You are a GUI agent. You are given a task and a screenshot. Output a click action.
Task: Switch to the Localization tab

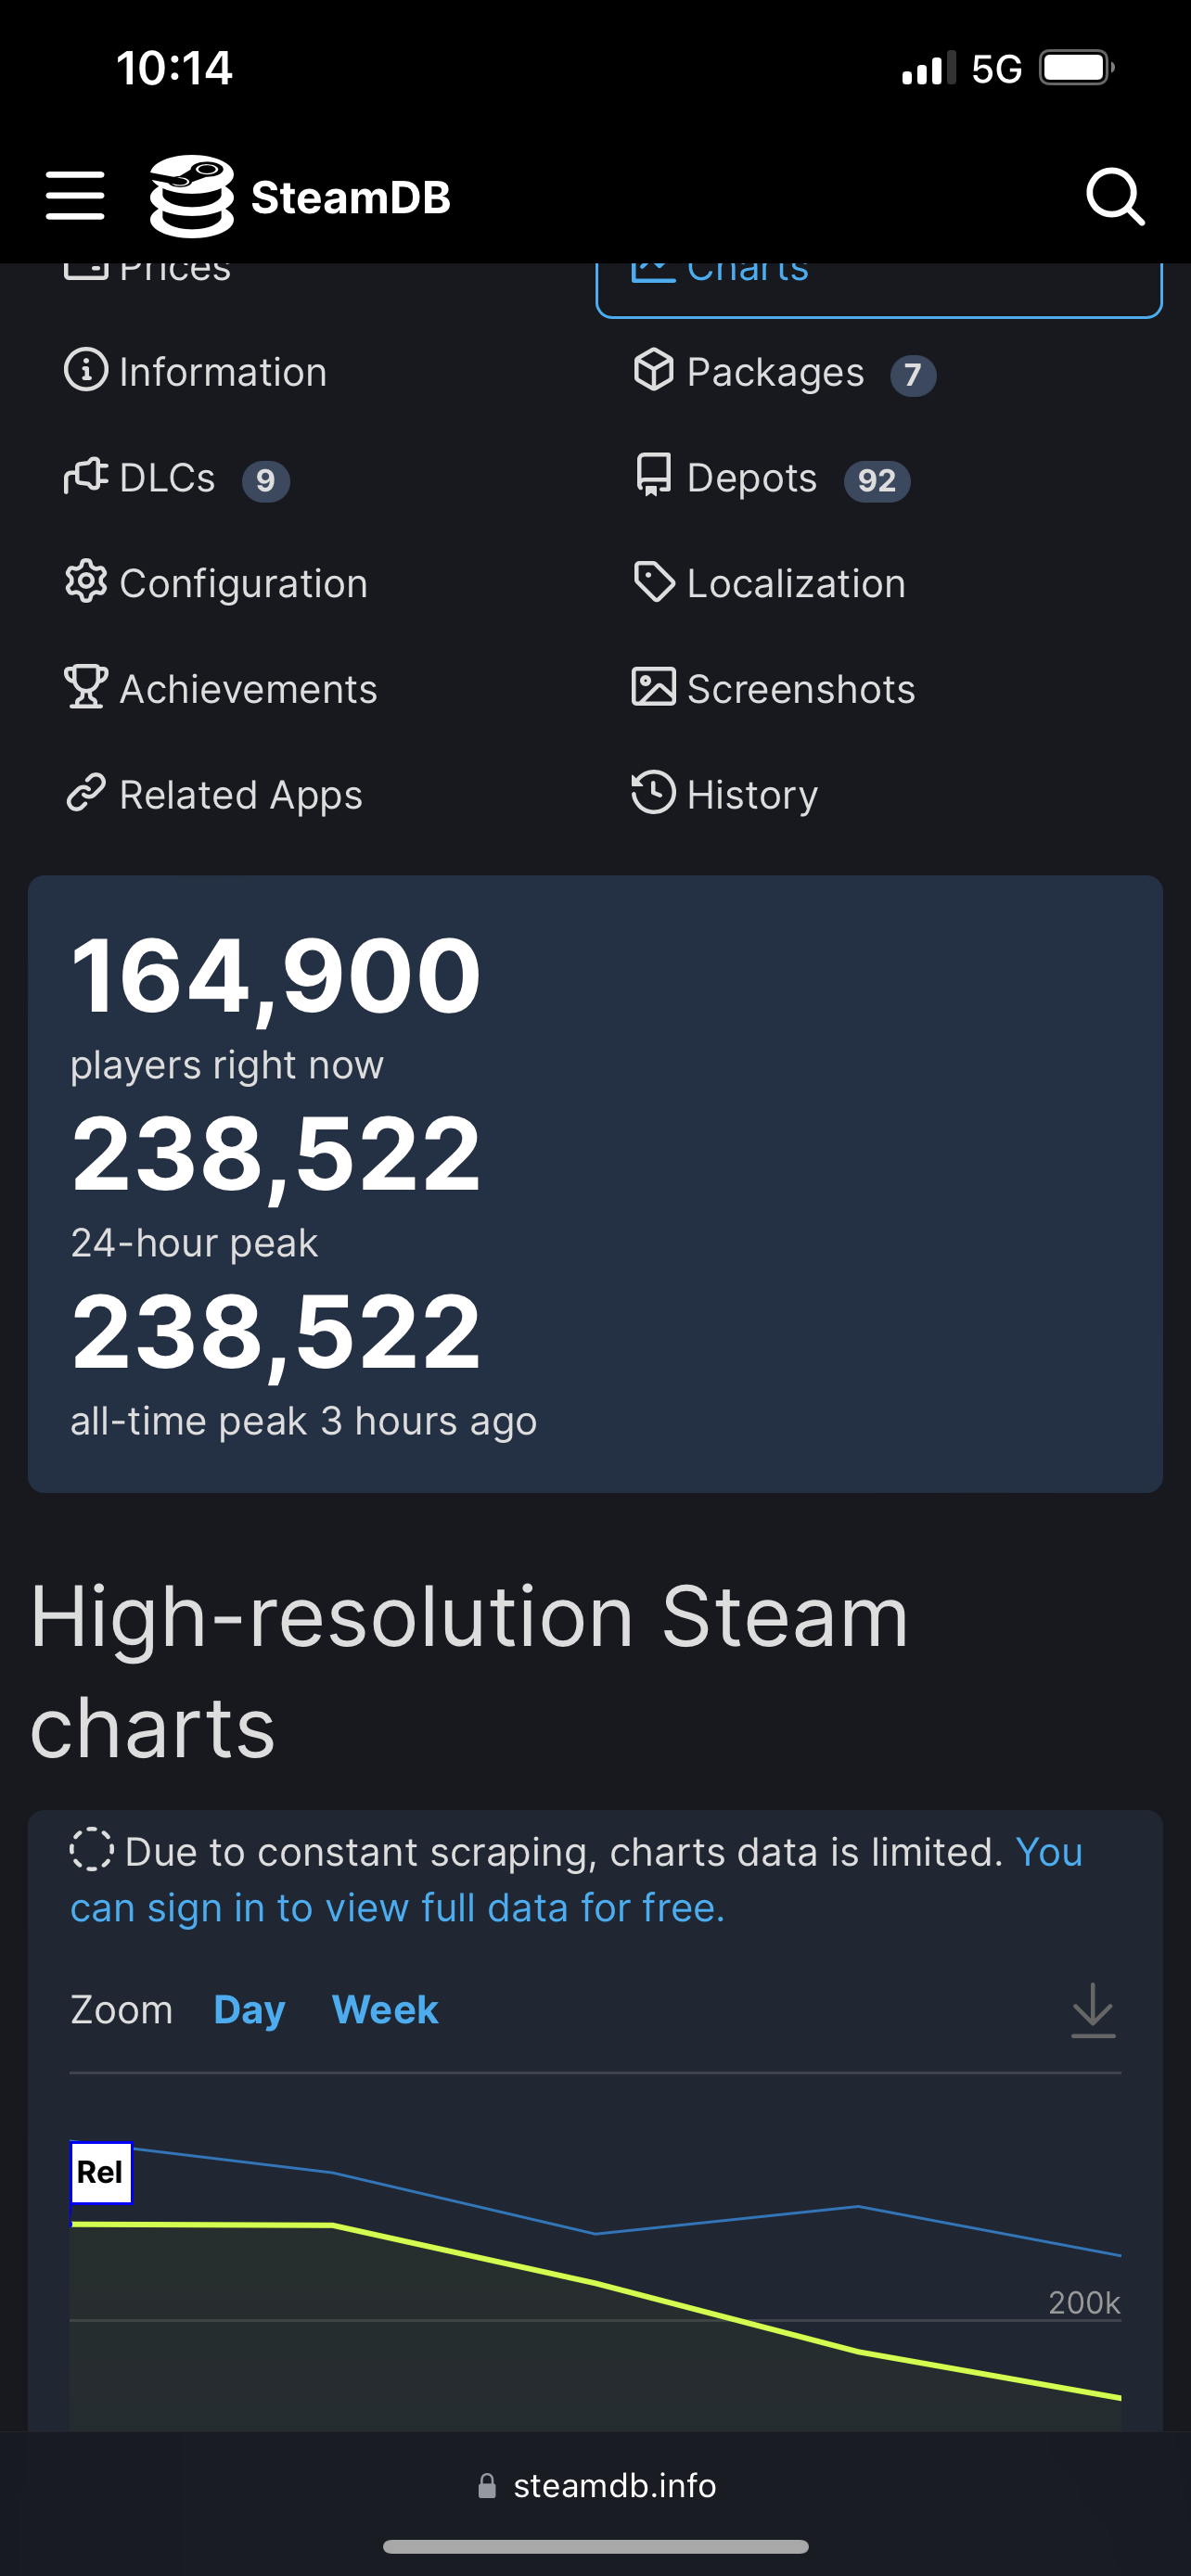coord(795,583)
